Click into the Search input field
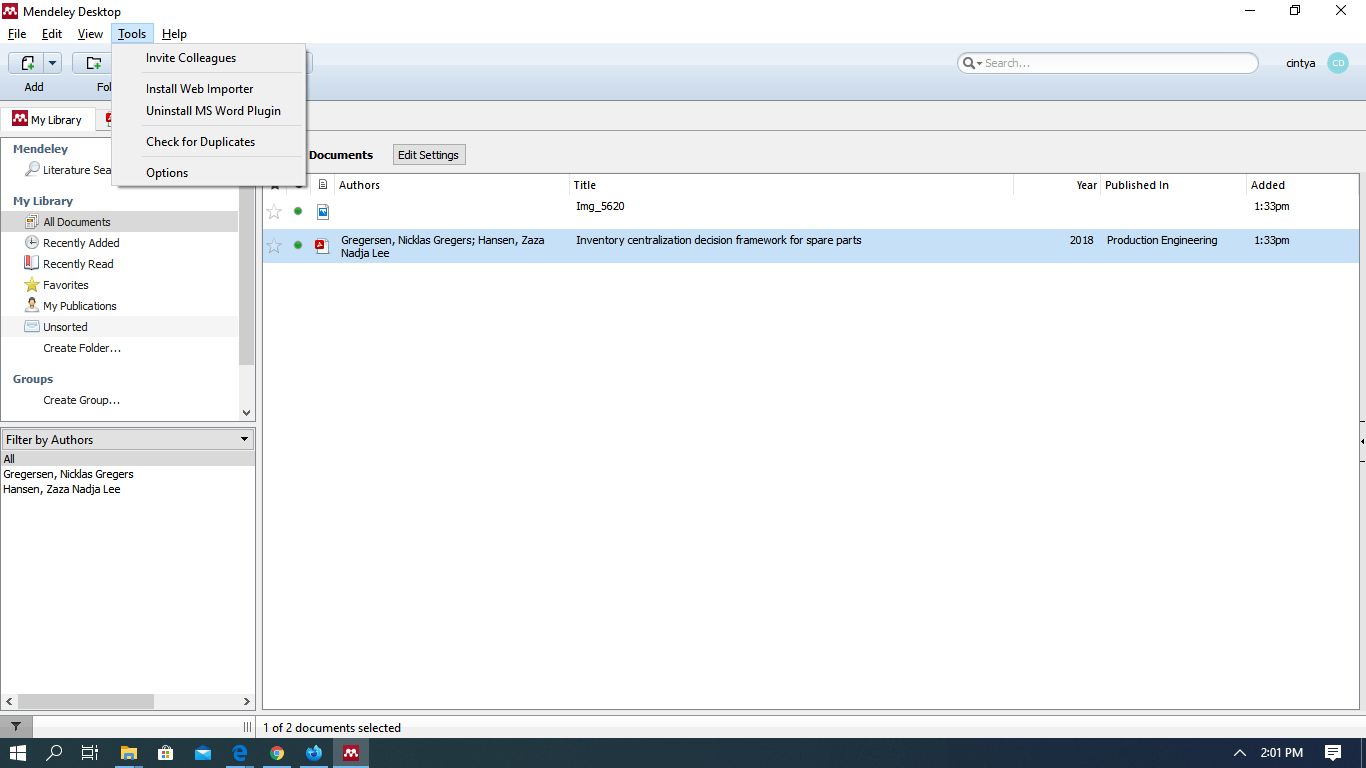The image size is (1366, 768). 1115,63
